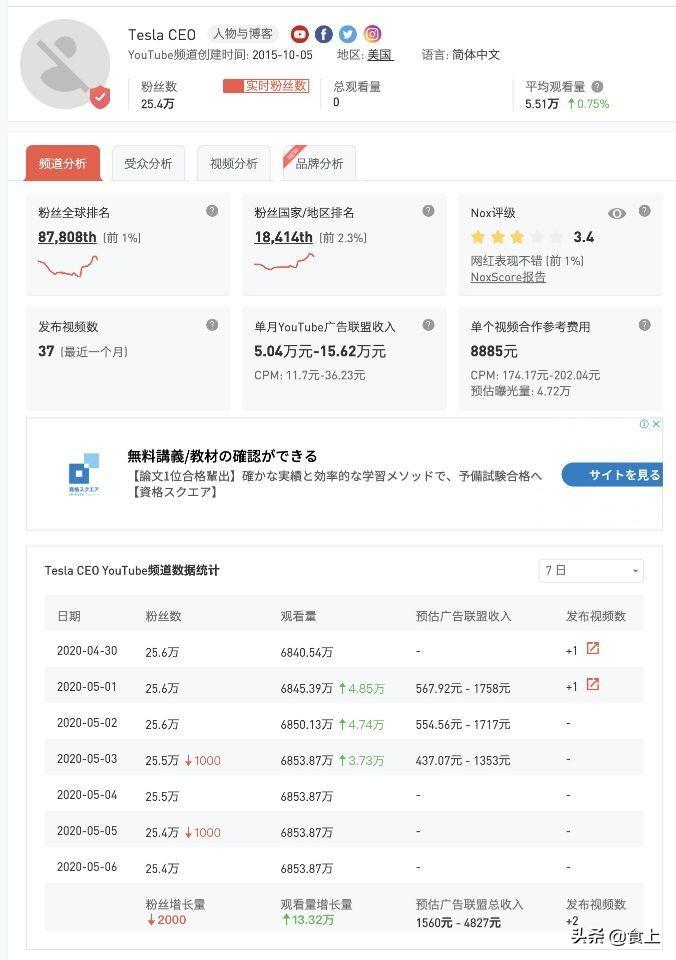Close the banner advertisement
The height and width of the screenshot is (960, 676).
pos(656,424)
